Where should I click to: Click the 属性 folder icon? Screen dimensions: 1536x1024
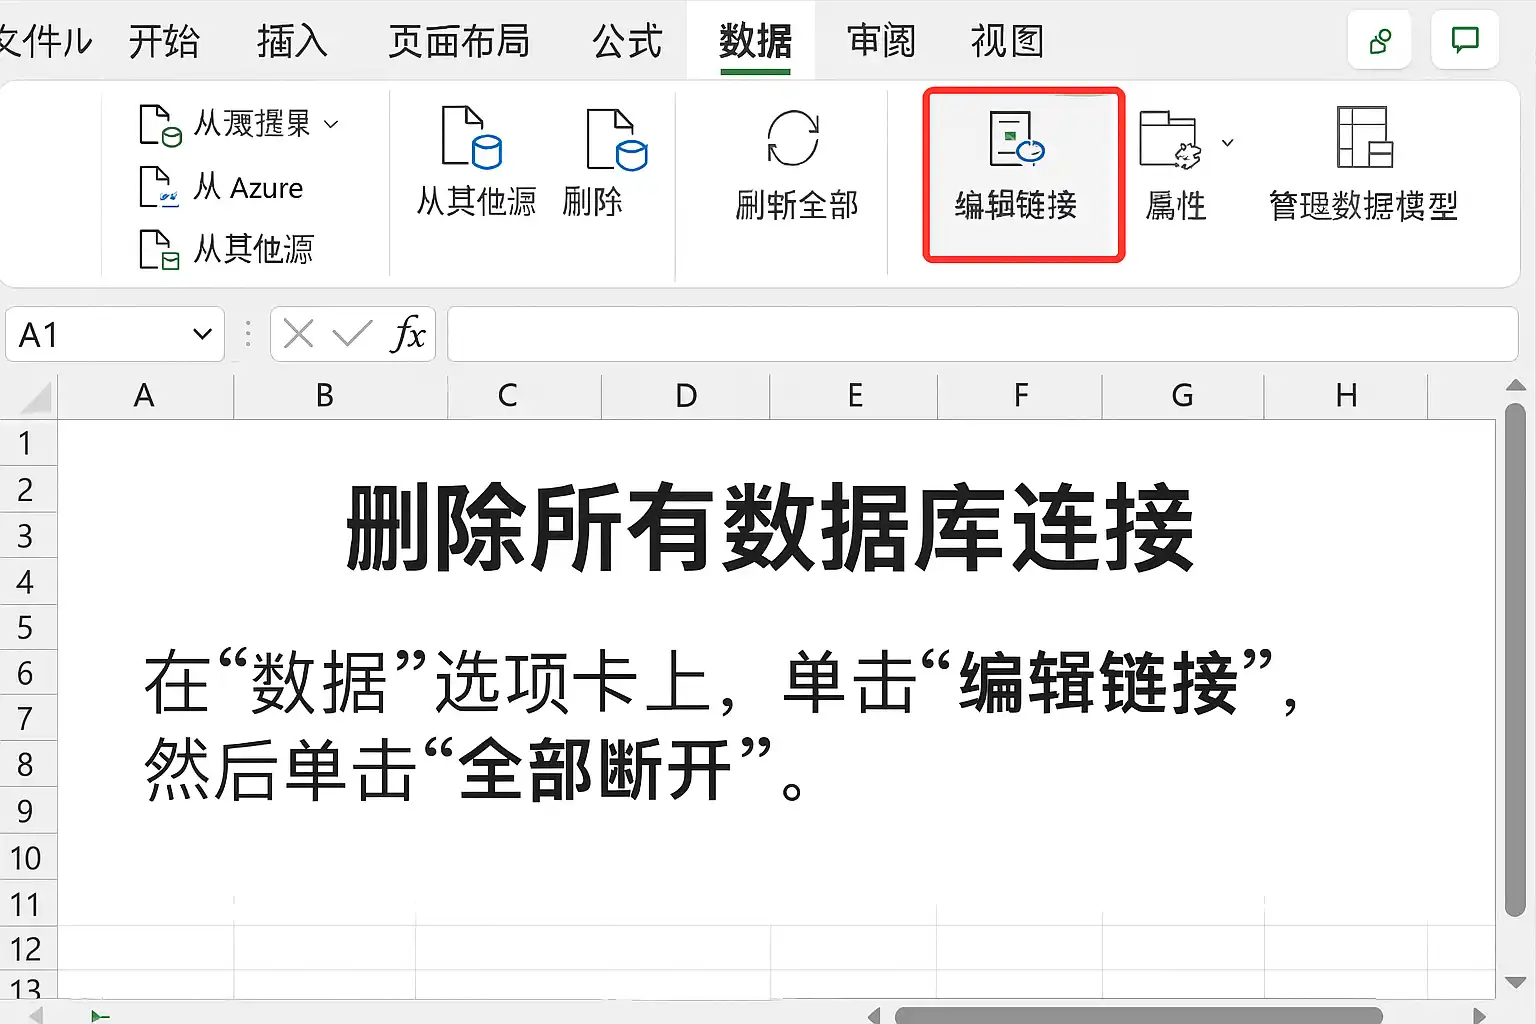pyautogui.click(x=1170, y=139)
